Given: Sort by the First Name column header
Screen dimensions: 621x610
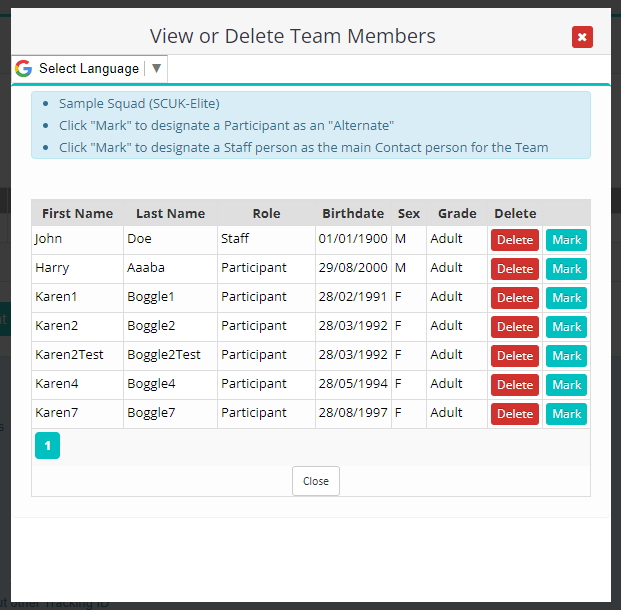Looking at the screenshot, I should [x=77, y=213].
